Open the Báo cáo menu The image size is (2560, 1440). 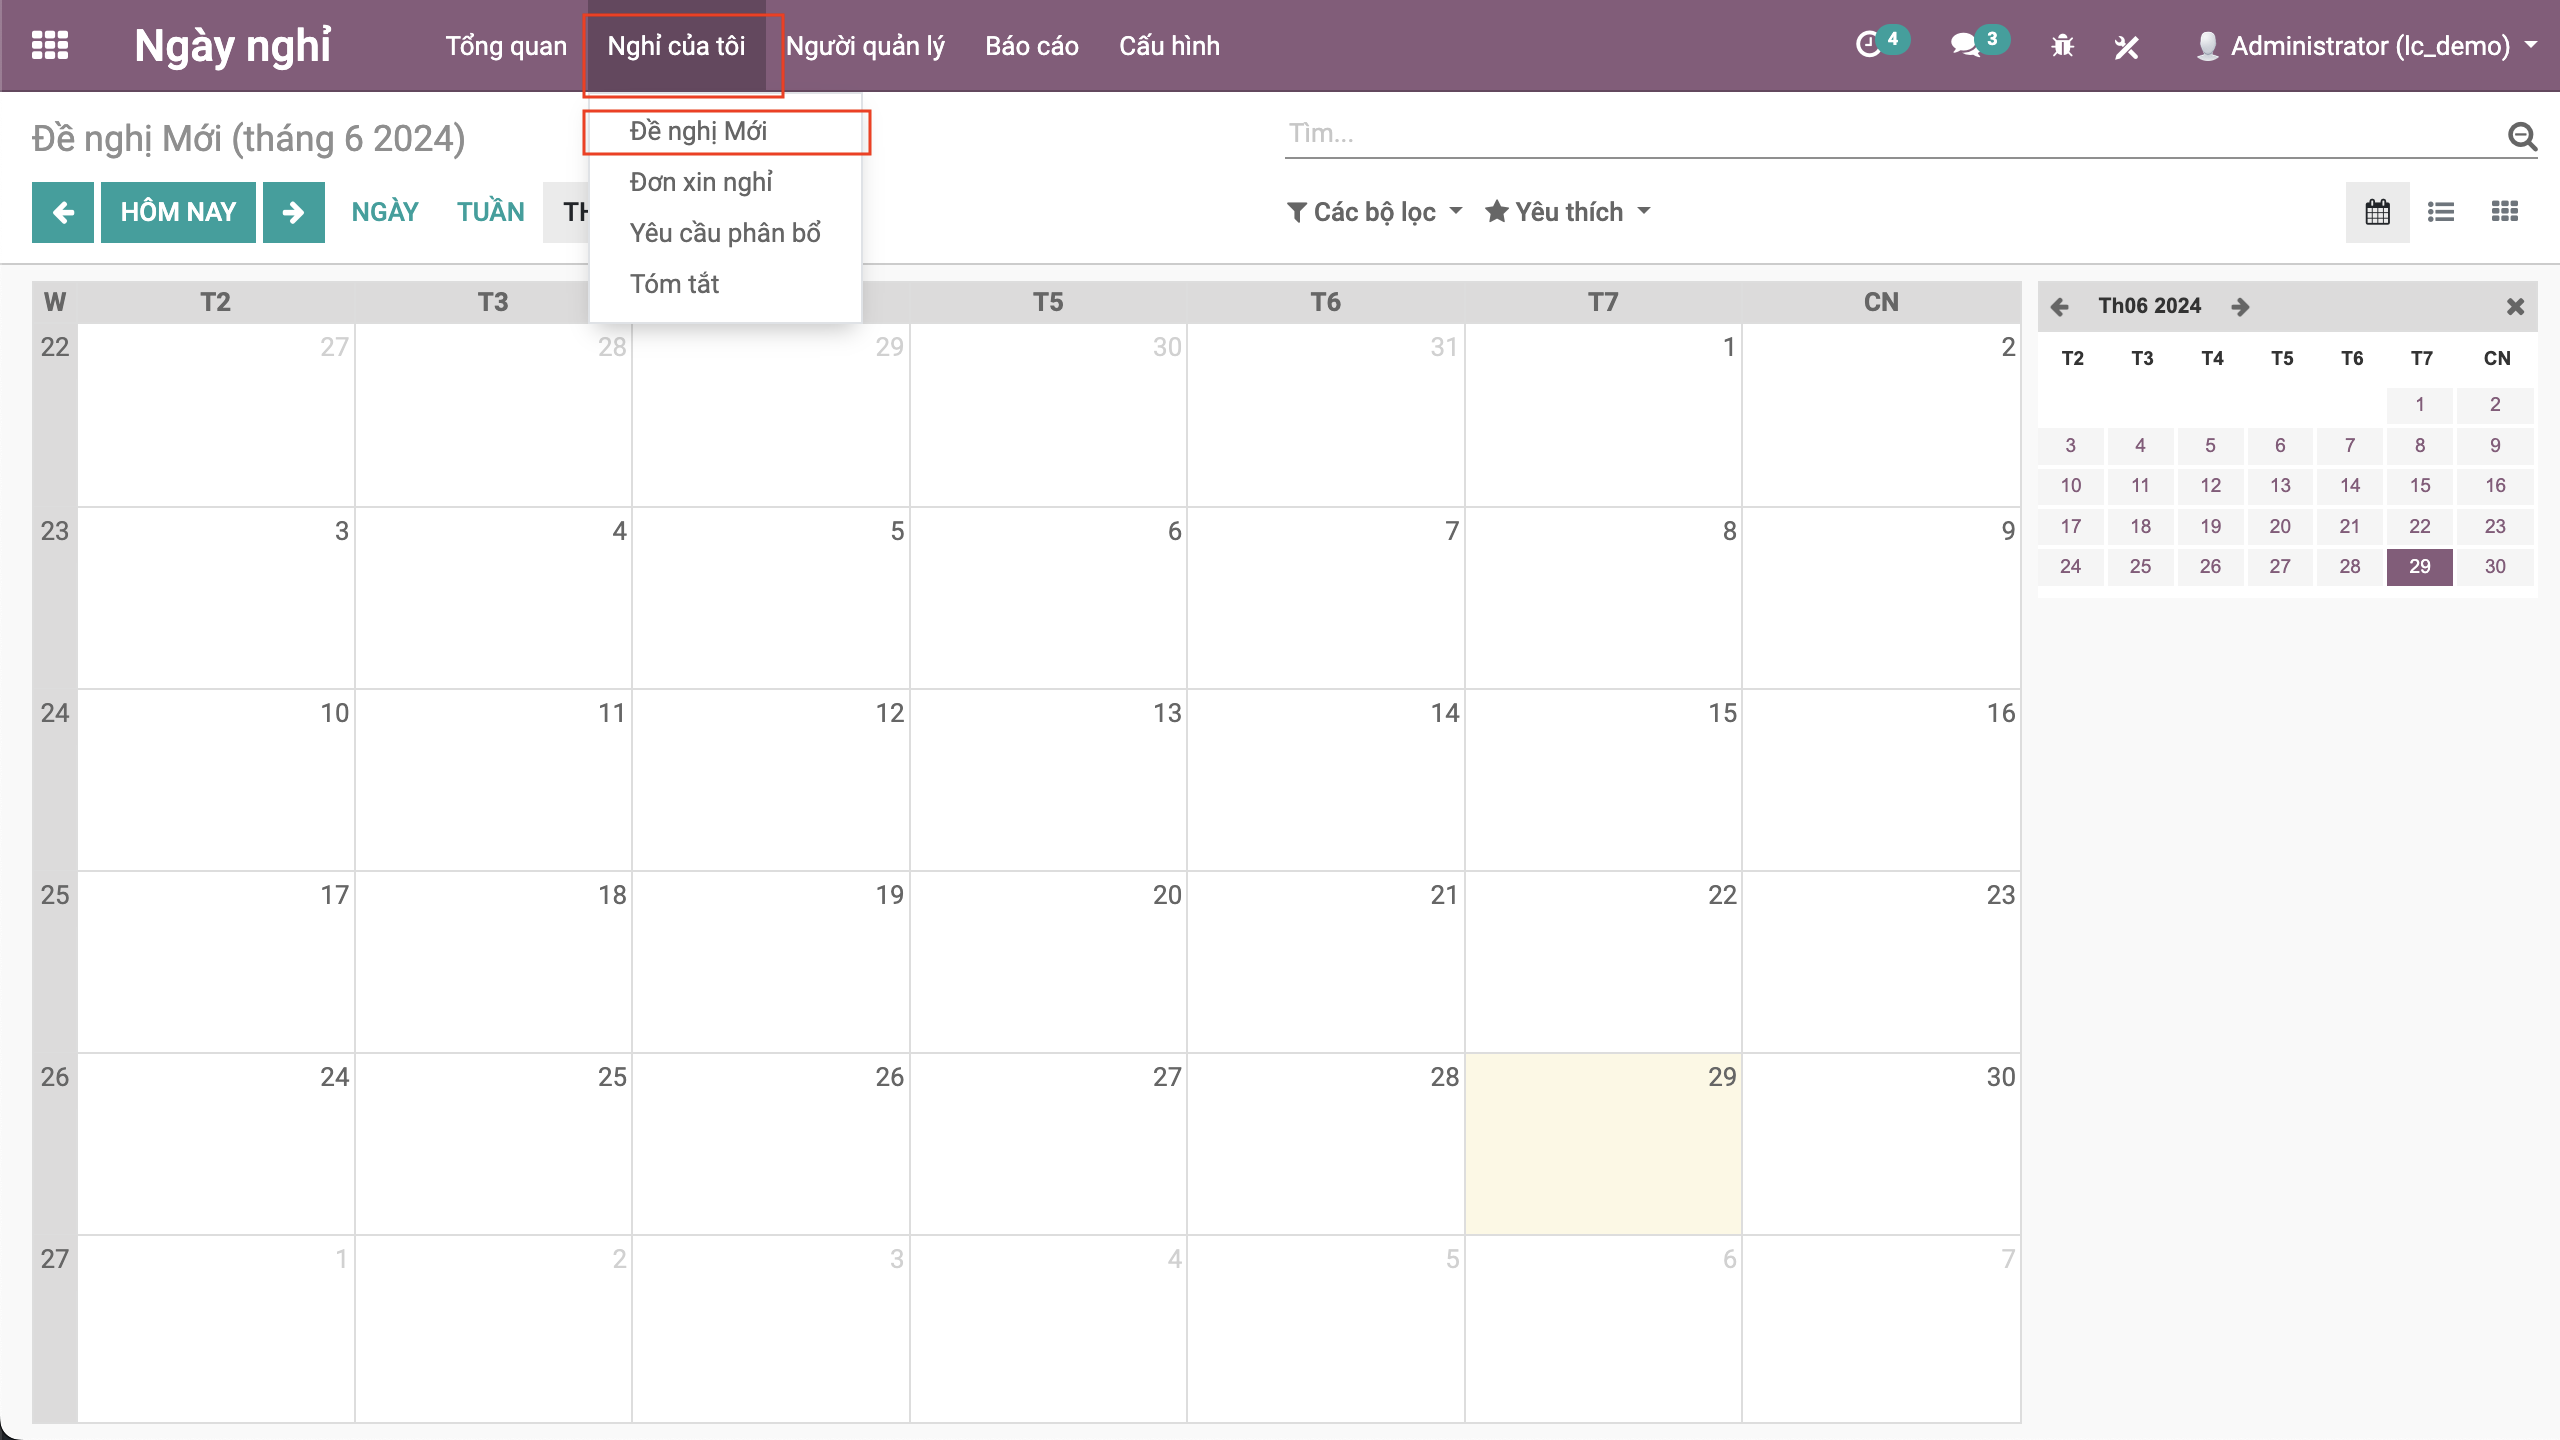[x=1031, y=46]
